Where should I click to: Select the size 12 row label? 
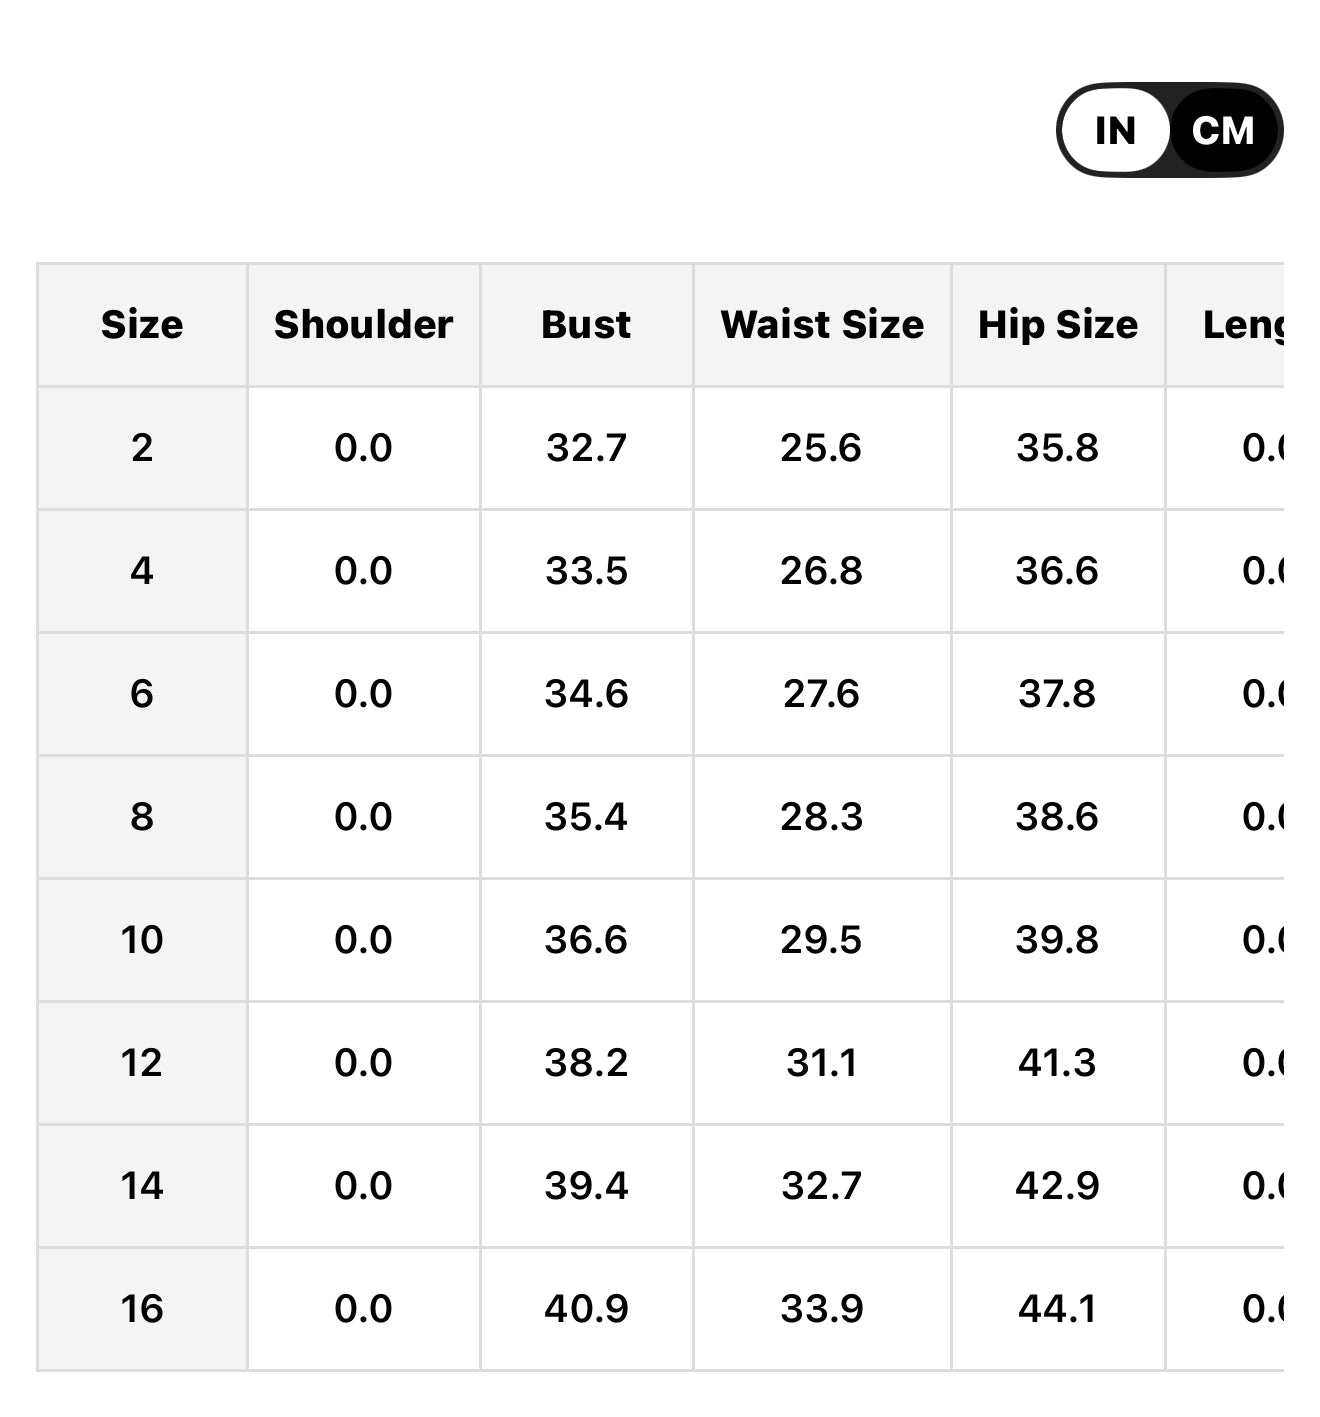point(142,1063)
